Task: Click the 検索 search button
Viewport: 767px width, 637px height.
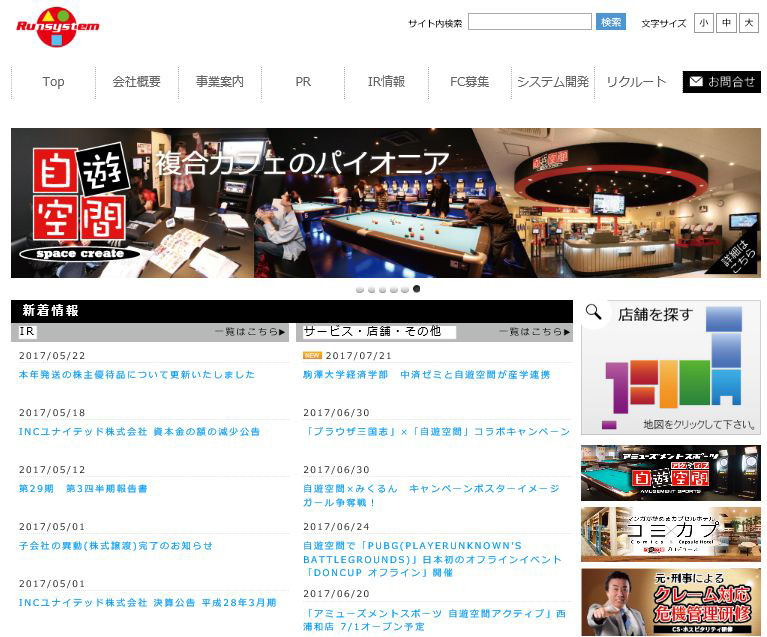Action: click(610, 22)
